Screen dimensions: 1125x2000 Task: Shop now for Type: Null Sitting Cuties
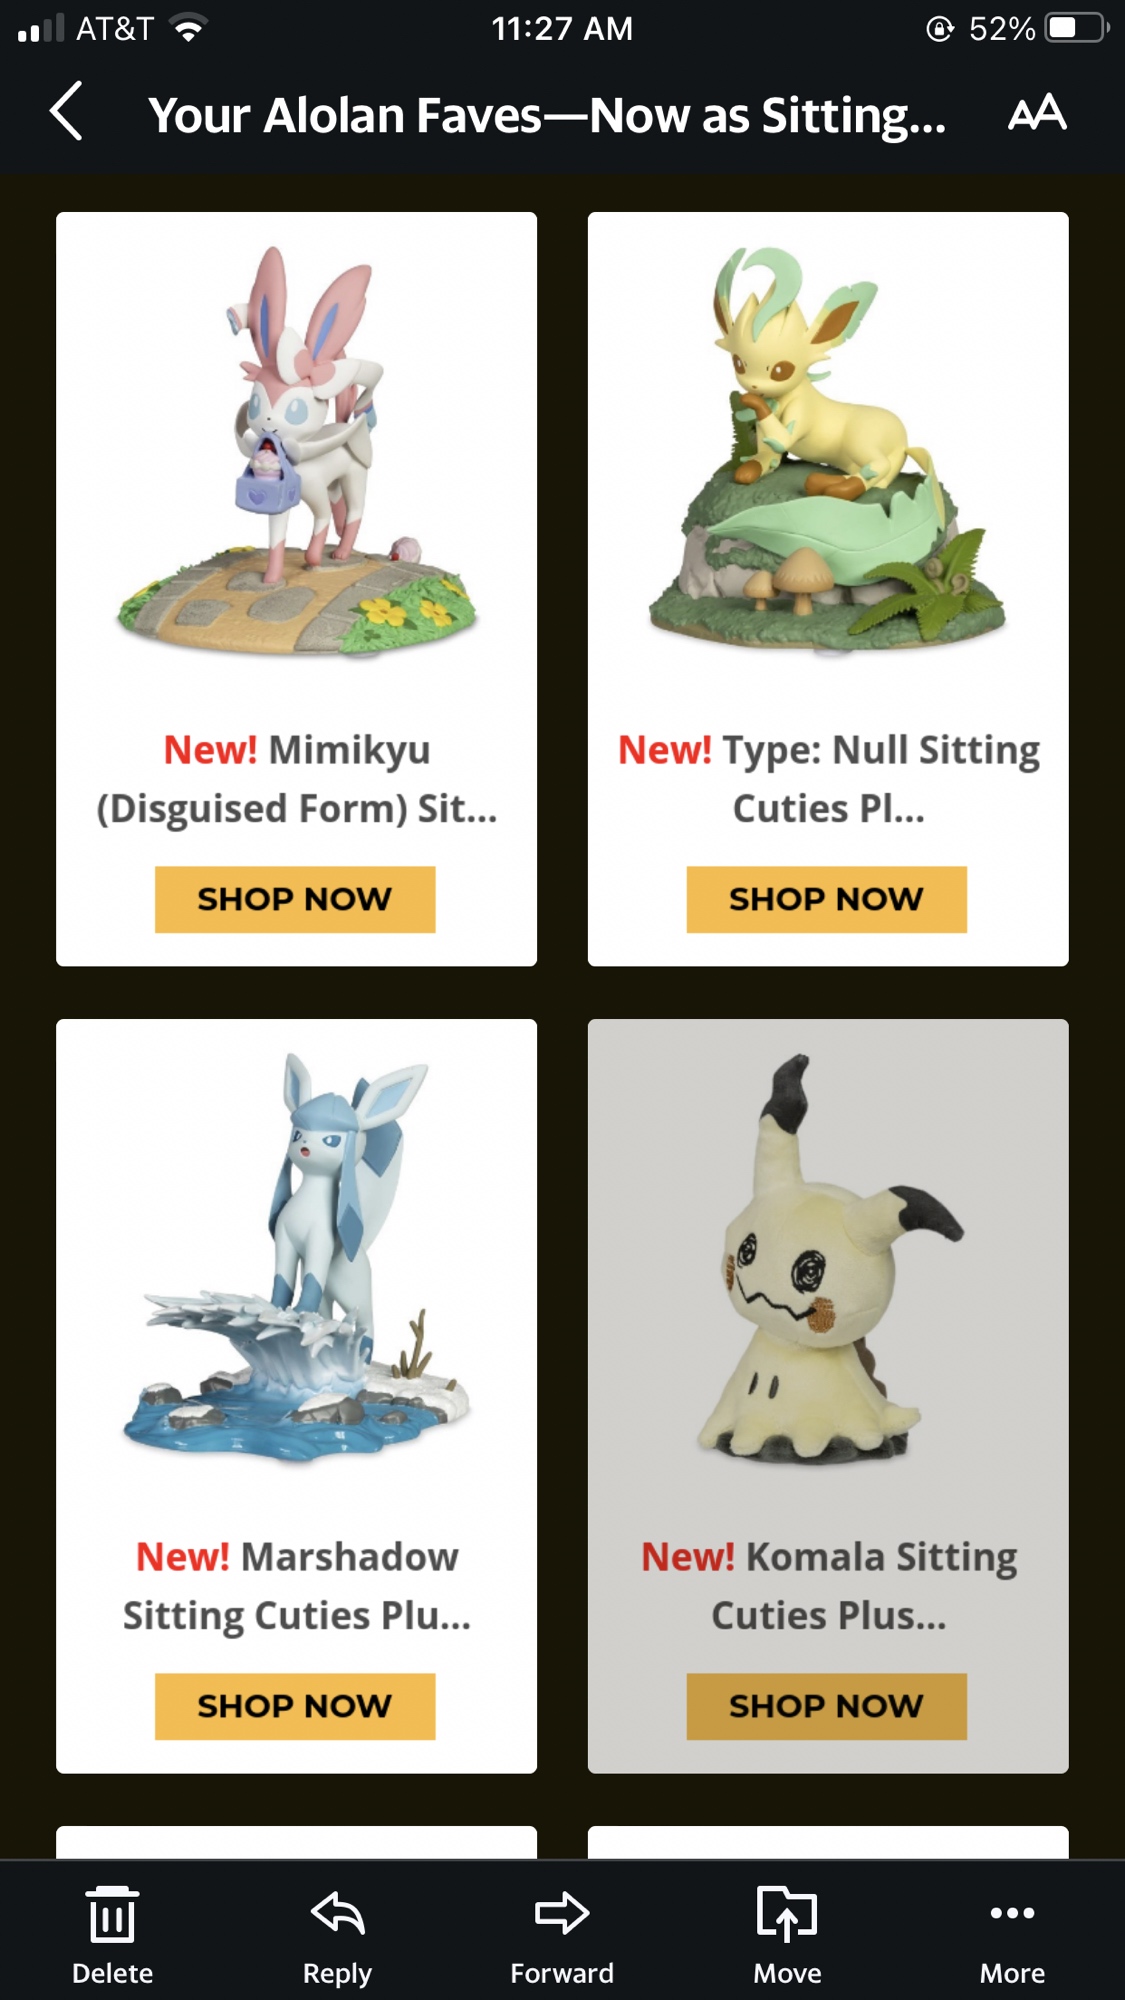pos(826,899)
